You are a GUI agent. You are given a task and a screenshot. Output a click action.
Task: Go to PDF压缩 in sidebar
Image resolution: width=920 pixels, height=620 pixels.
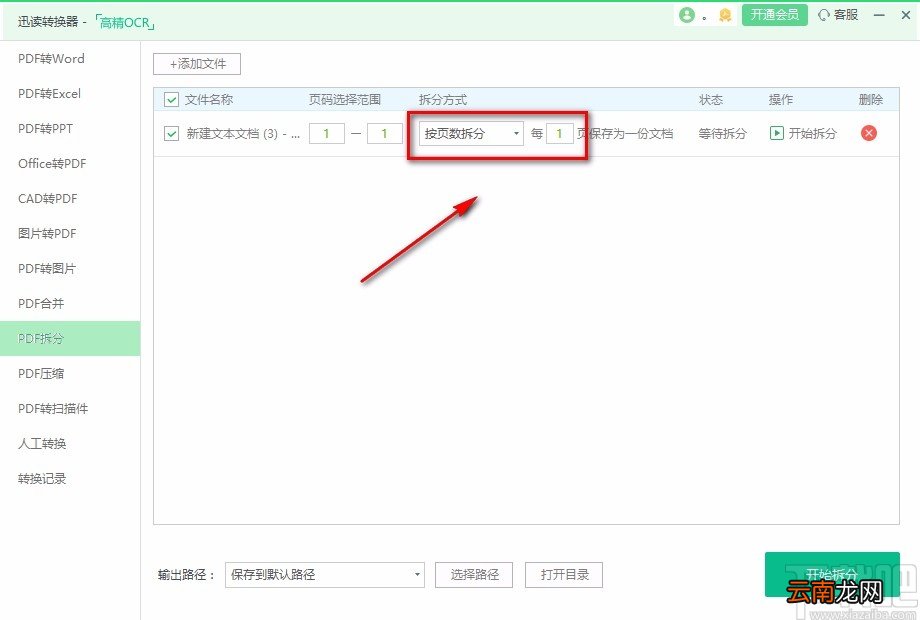[40, 373]
